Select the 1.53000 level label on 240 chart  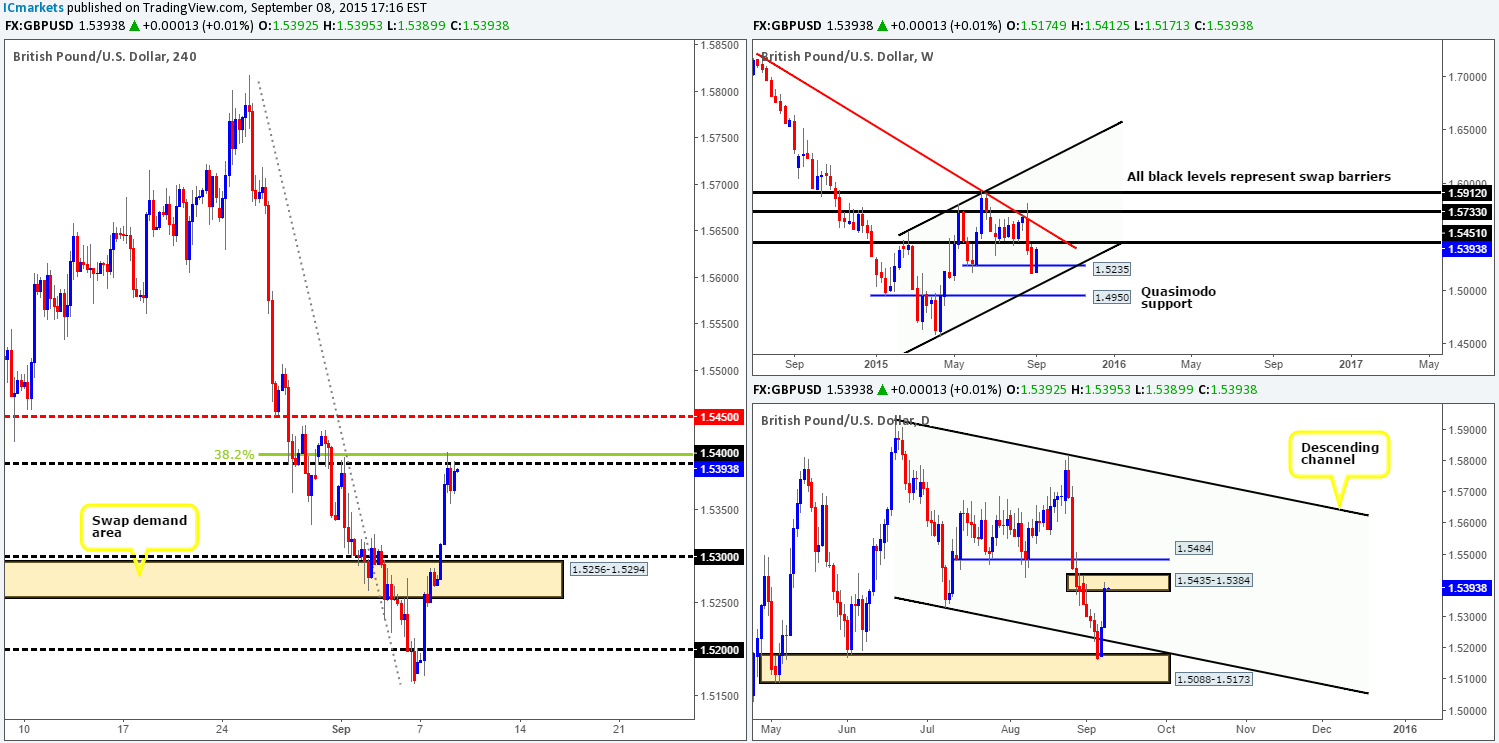718,557
